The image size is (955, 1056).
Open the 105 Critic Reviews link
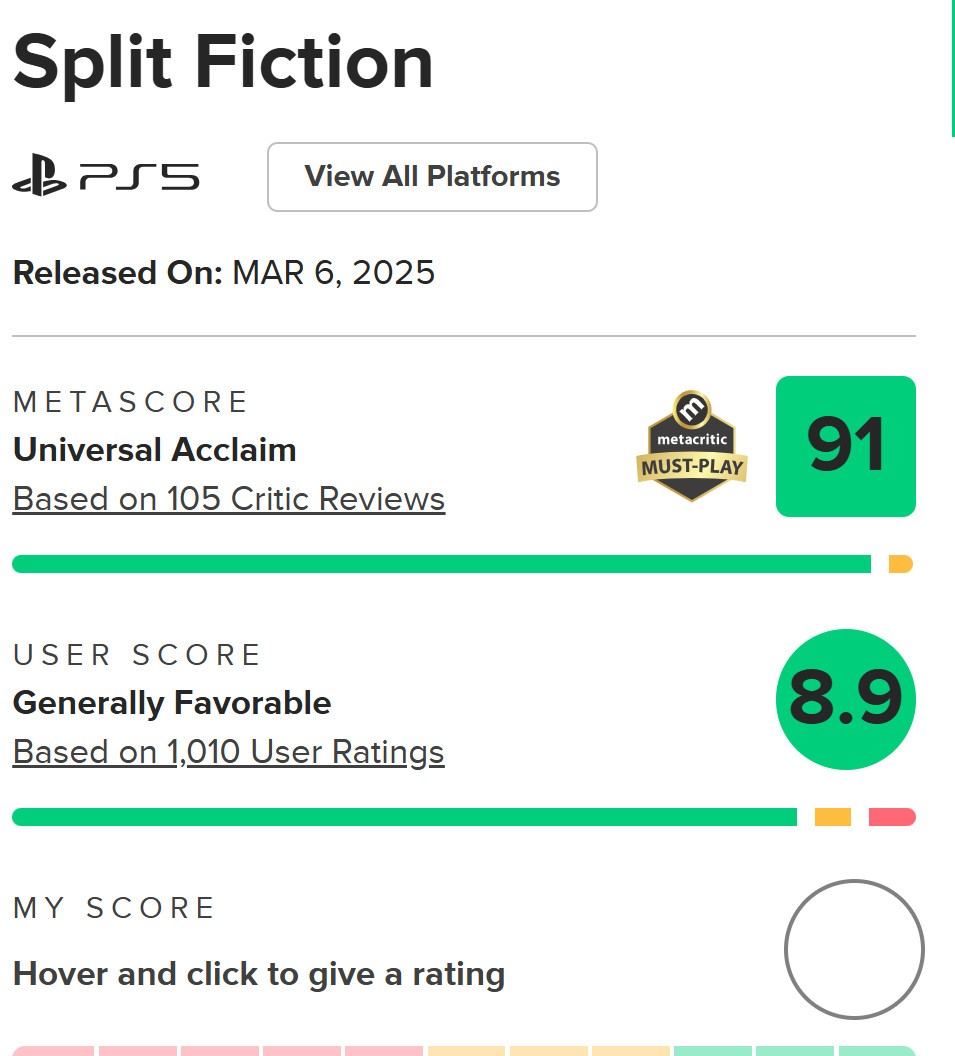click(x=229, y=498)
